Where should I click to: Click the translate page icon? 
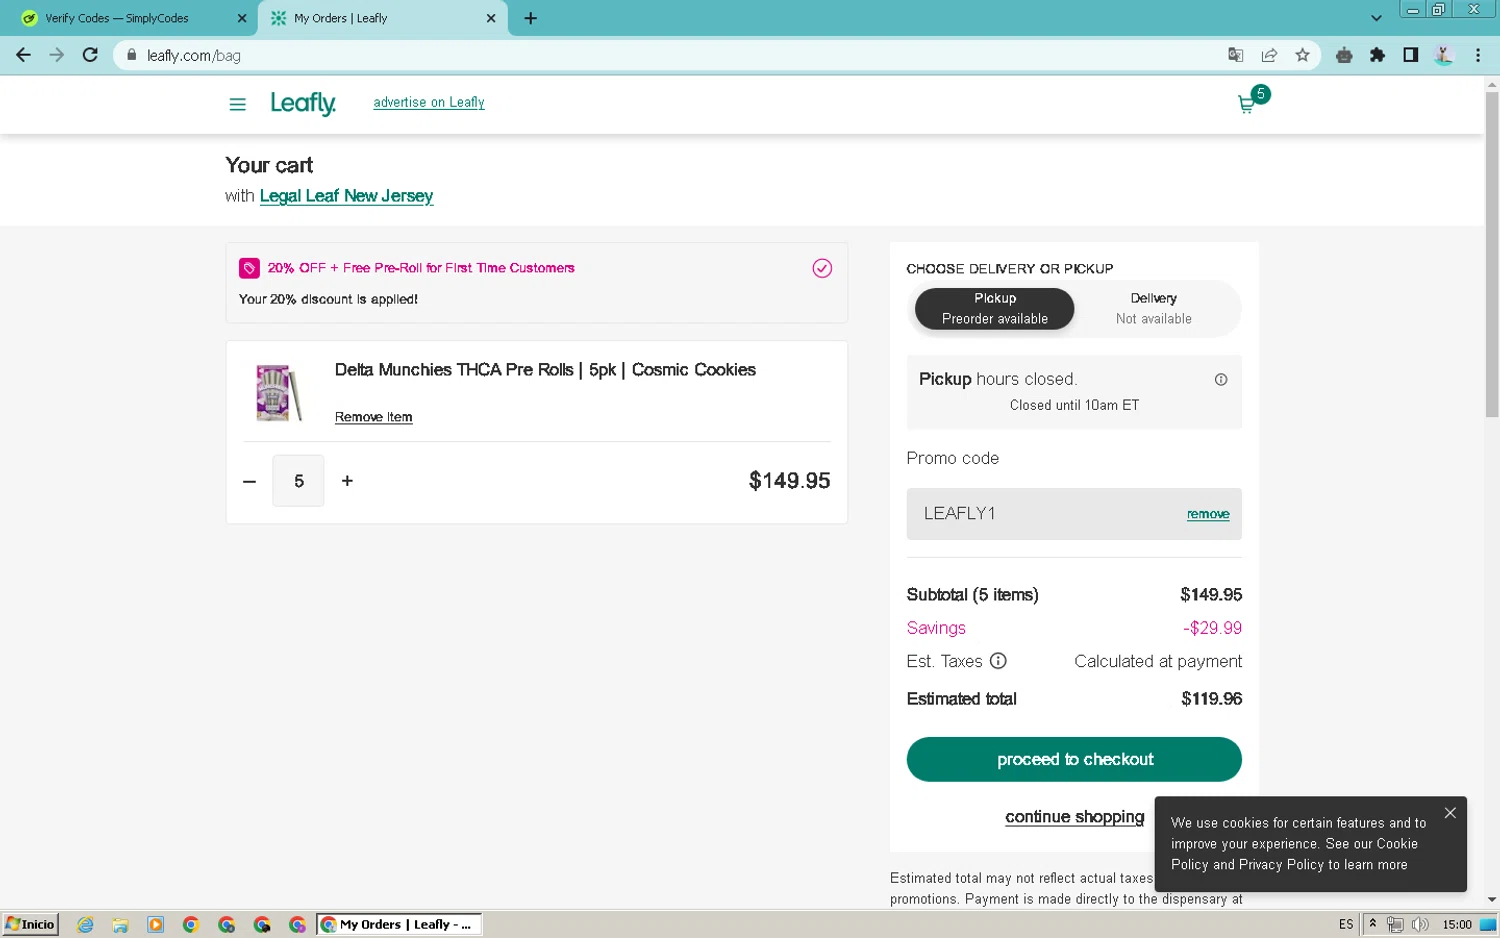coord(1236,55)
